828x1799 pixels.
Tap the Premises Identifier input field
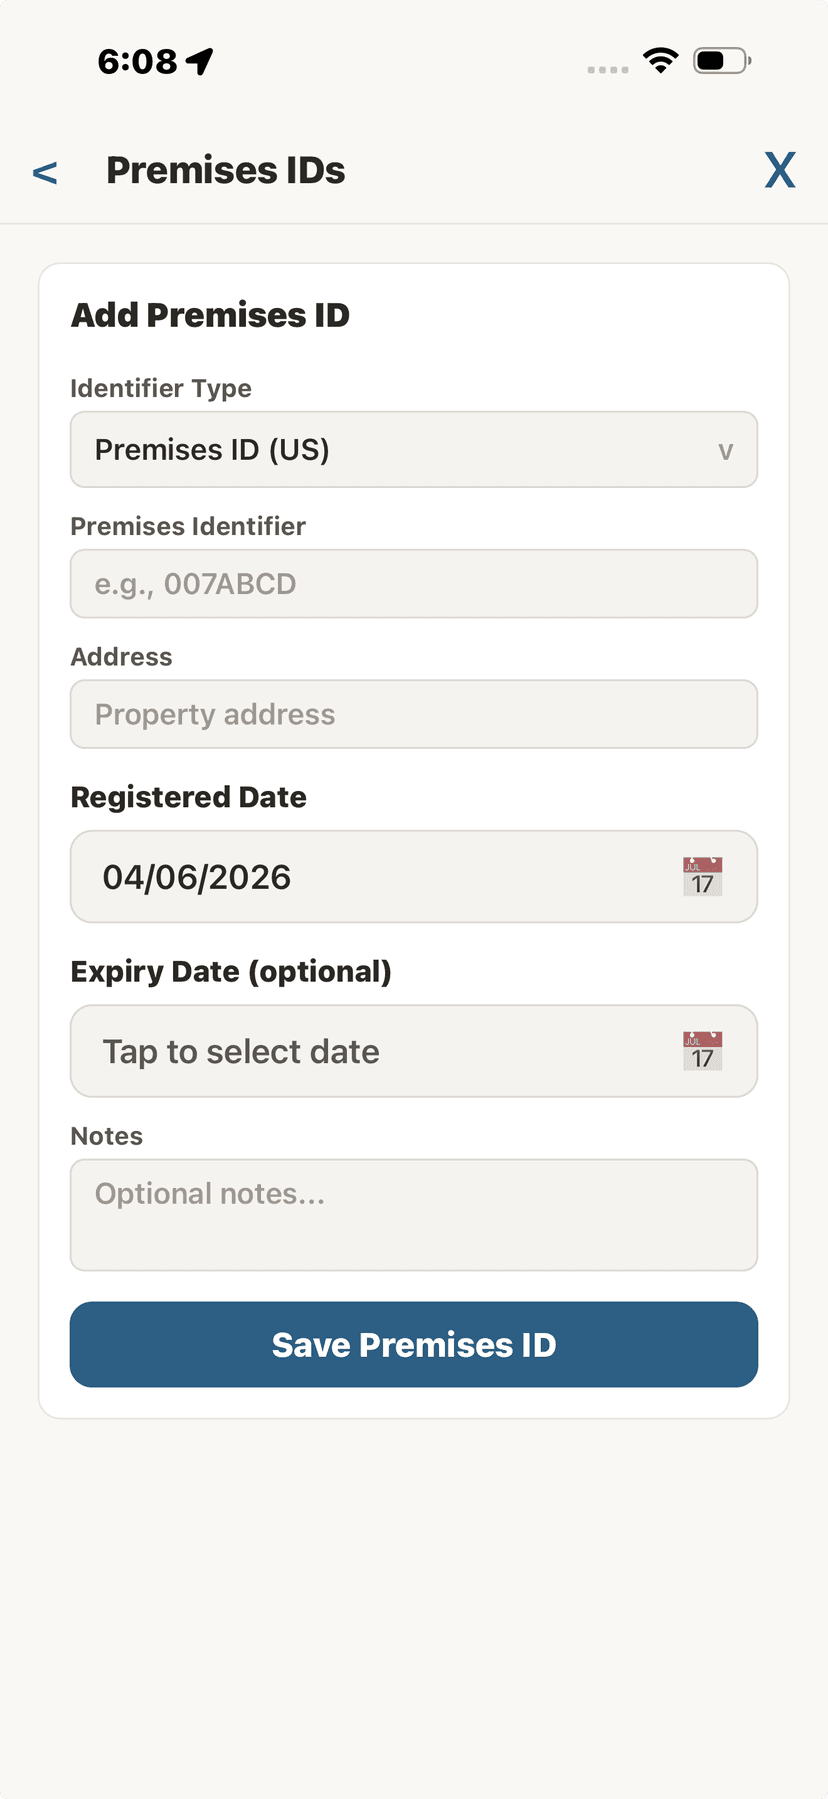click(413, 583)
